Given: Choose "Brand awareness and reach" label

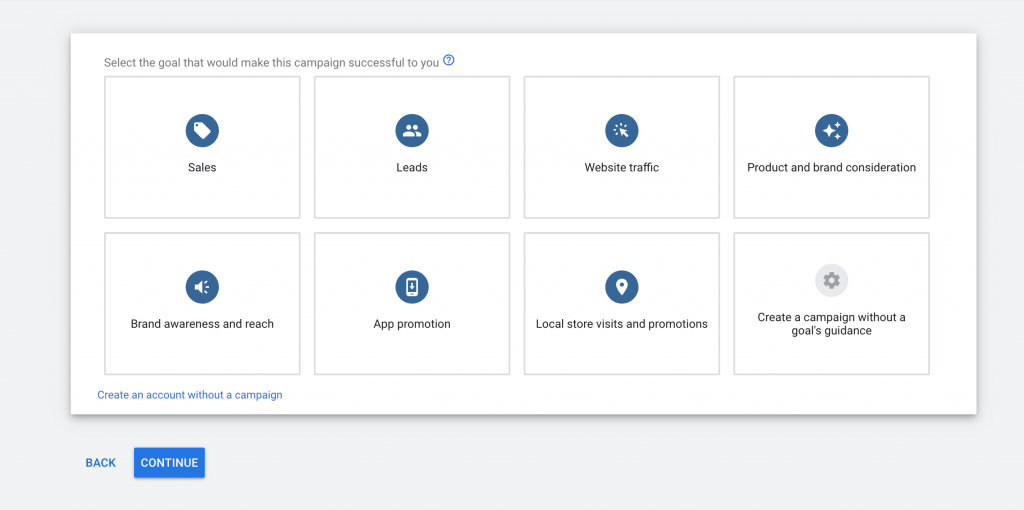Looking at the screenshot, I should coord(202,324).
